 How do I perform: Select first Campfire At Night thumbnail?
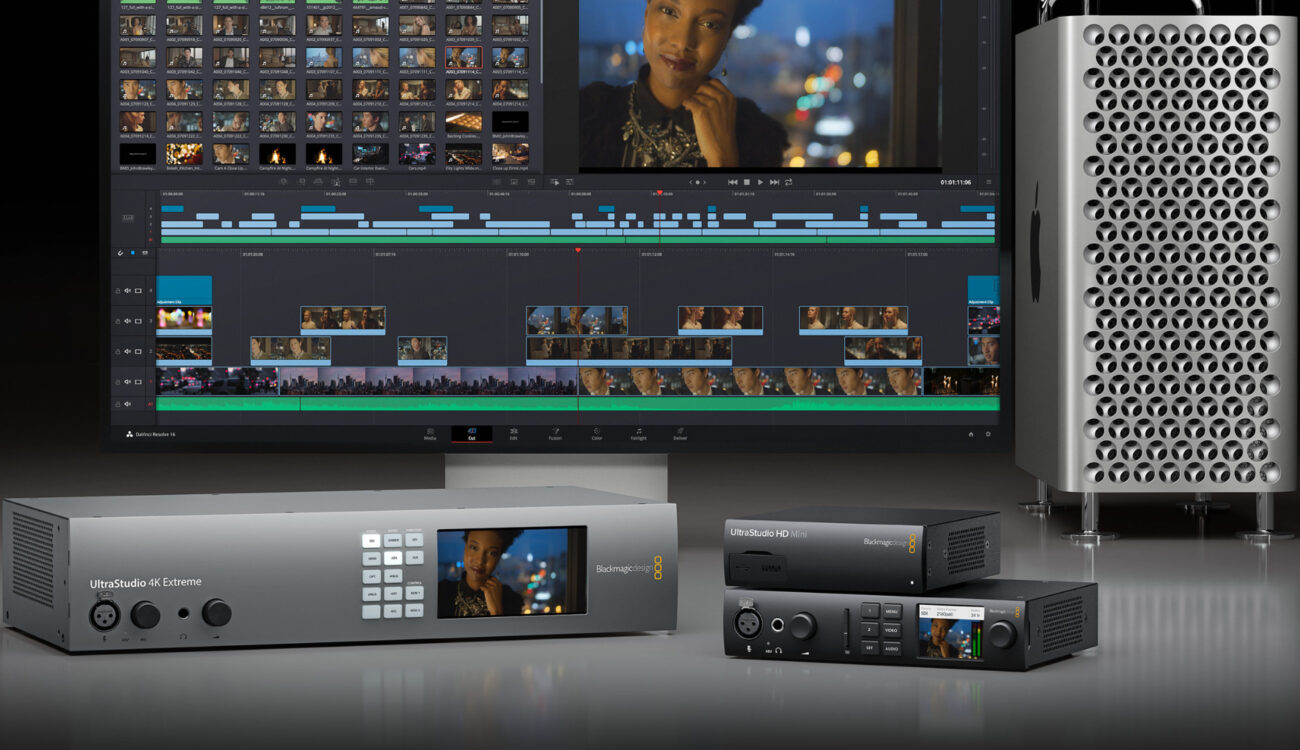point(277,154)
